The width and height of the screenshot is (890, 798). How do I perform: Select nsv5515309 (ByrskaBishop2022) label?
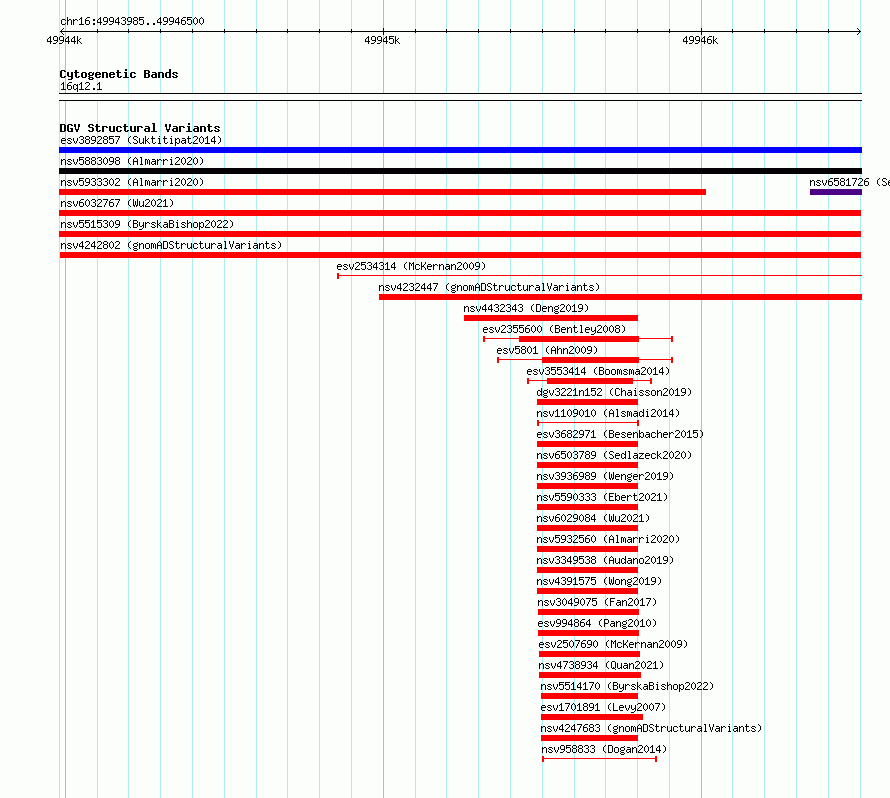point(147,224)
